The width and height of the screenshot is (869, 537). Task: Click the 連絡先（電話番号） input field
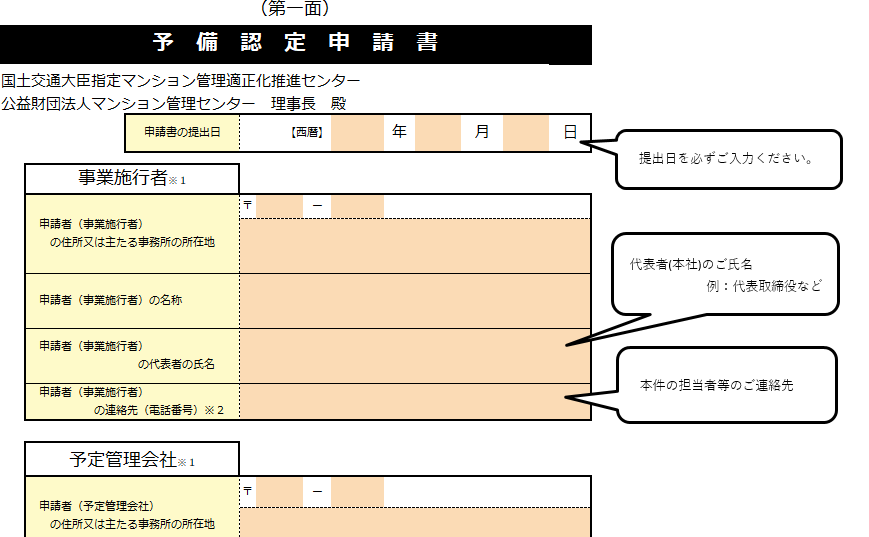[415, 401]
